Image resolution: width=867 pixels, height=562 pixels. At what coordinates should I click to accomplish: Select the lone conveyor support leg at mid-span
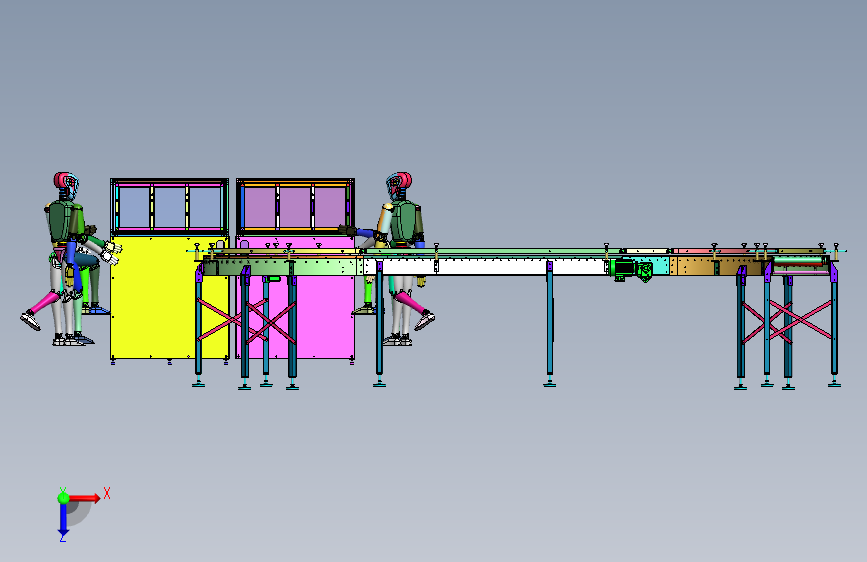coord(550,324)
